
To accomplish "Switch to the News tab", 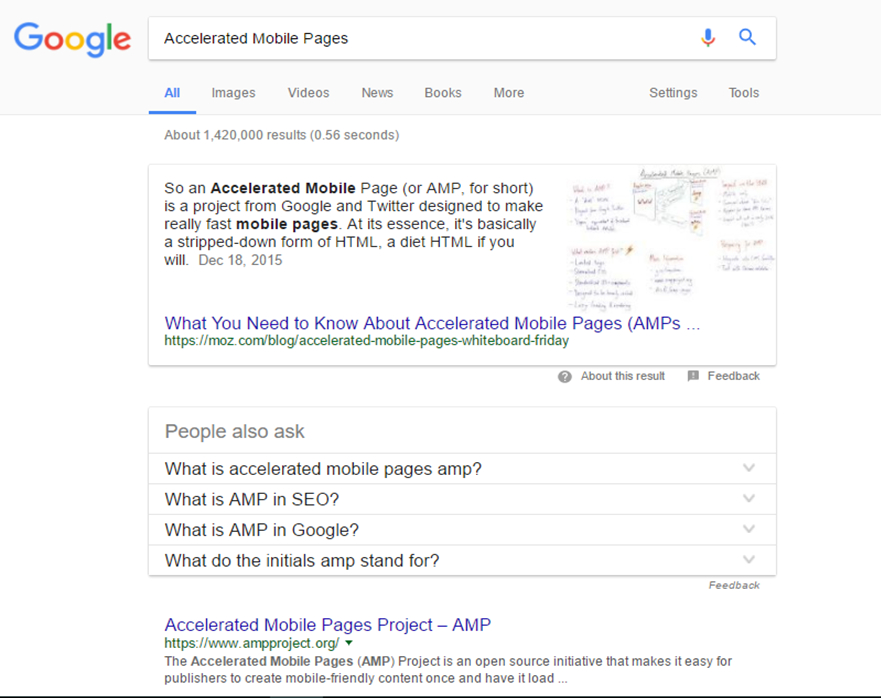I will tap(377, 93).
